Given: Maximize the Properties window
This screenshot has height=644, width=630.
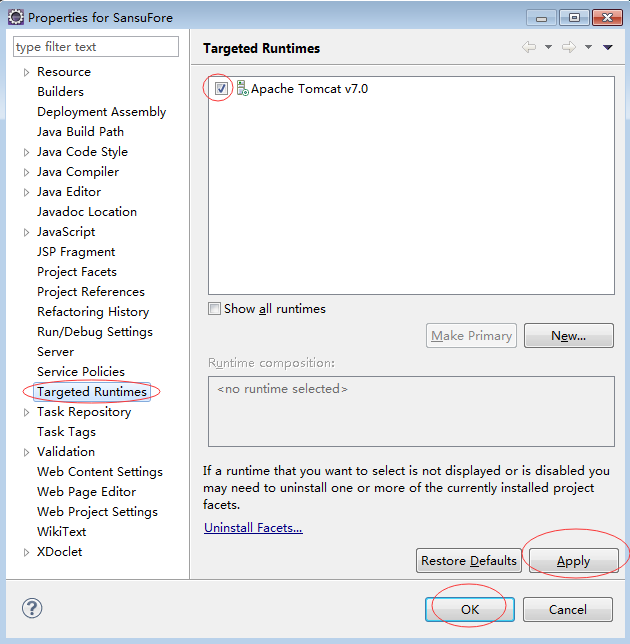Looking at the screenshot, I should coord(575,18).
